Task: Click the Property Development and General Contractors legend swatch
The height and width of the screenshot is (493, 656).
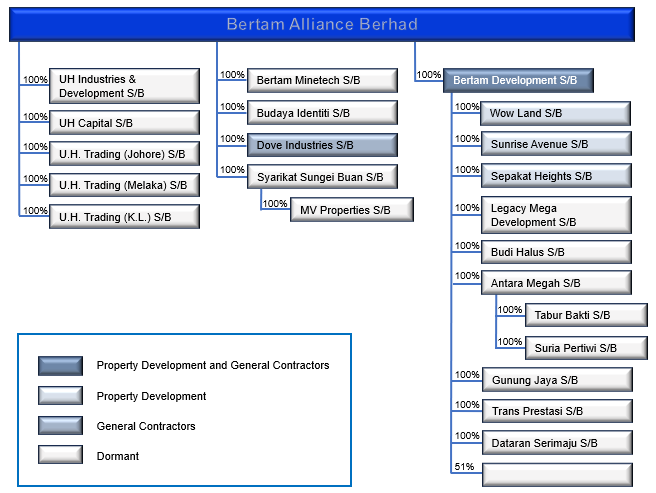Action: 60,366
